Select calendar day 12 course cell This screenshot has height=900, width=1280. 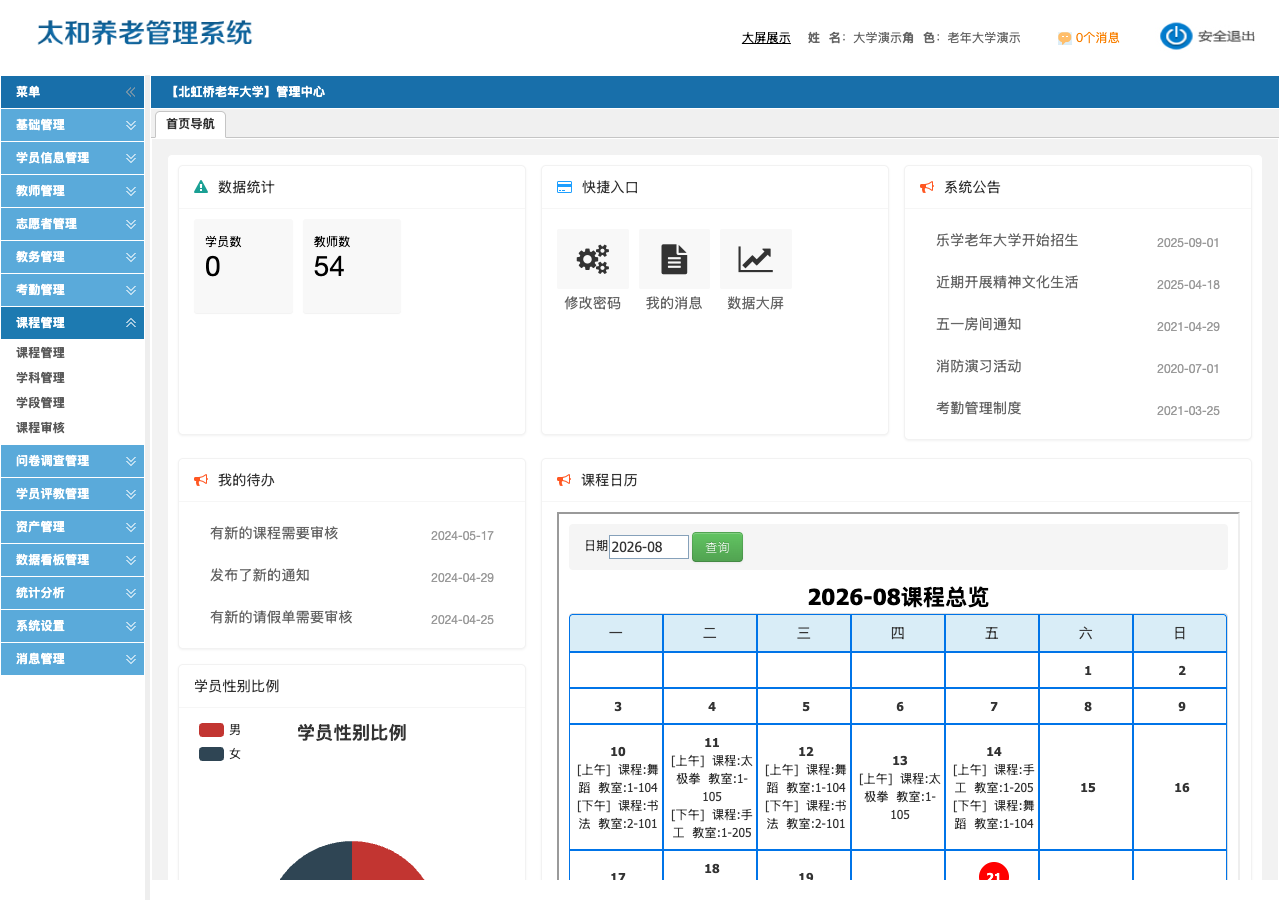click(804, 787)
